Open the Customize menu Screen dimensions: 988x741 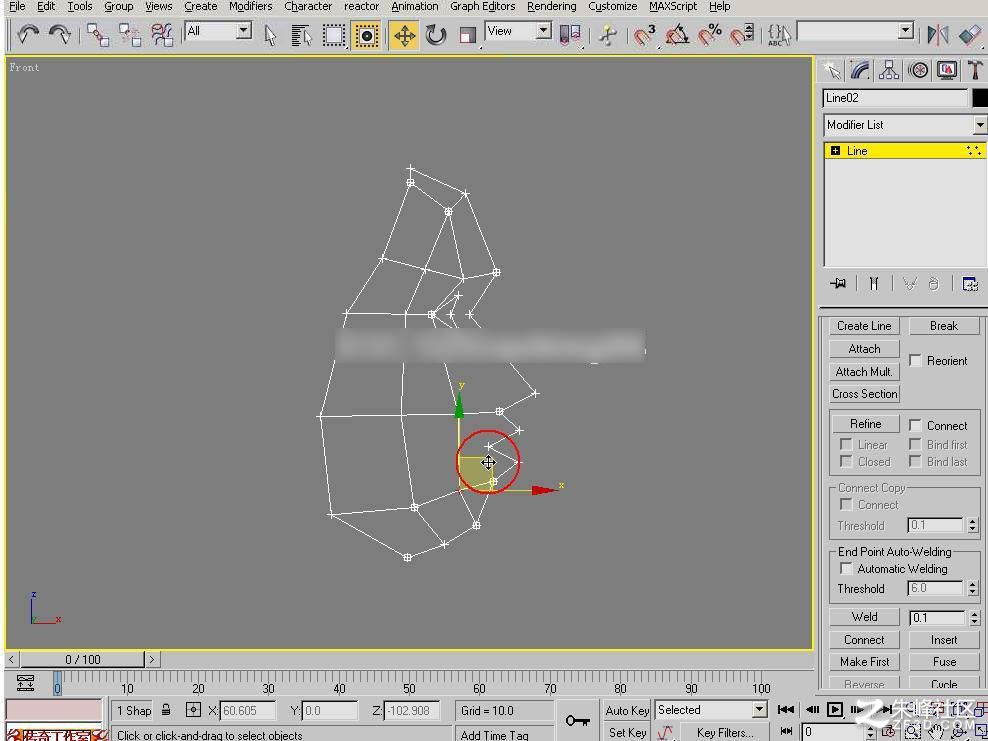612,6
